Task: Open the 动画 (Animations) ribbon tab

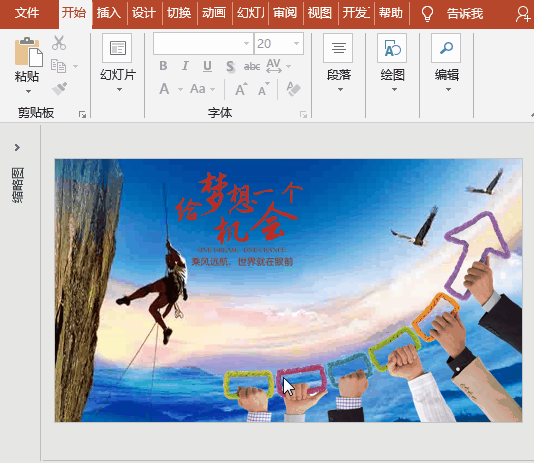Action: pyautogui.click(x=214, y=13)
